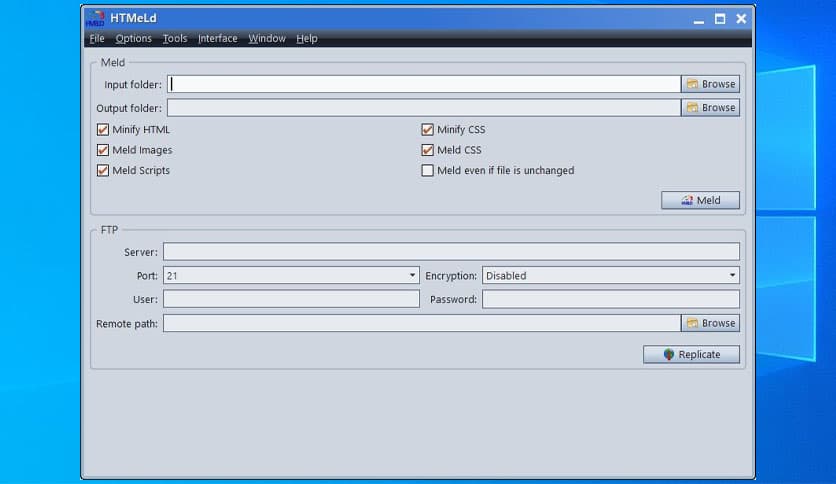Close the HTMeLd window
The width and height of the screenshot is (836, 484).
741,19
